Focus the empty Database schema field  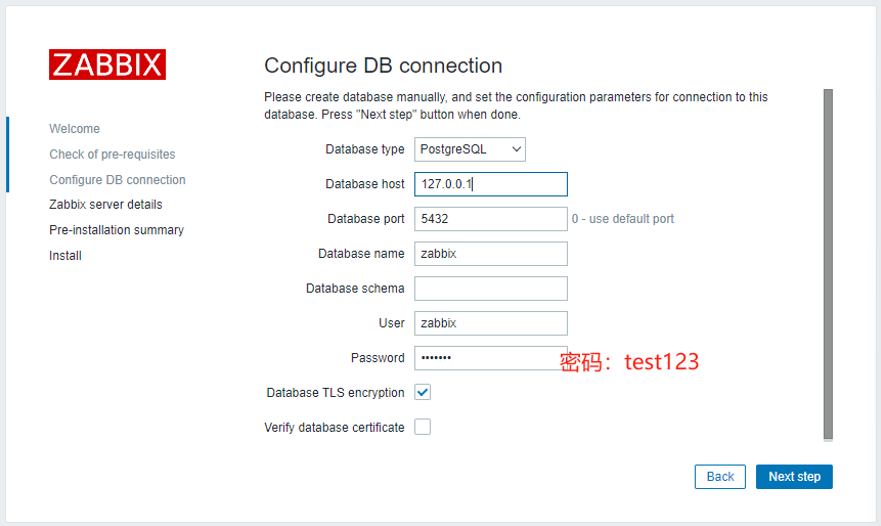coord(490,288)
